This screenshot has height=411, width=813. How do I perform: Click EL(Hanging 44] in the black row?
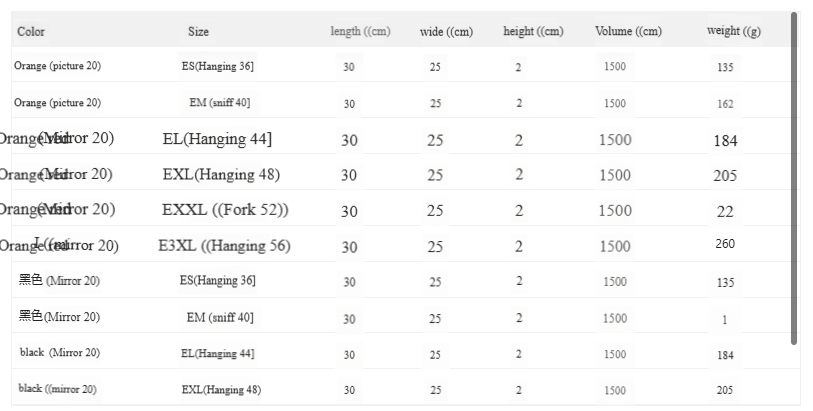(x=217, y=353)
